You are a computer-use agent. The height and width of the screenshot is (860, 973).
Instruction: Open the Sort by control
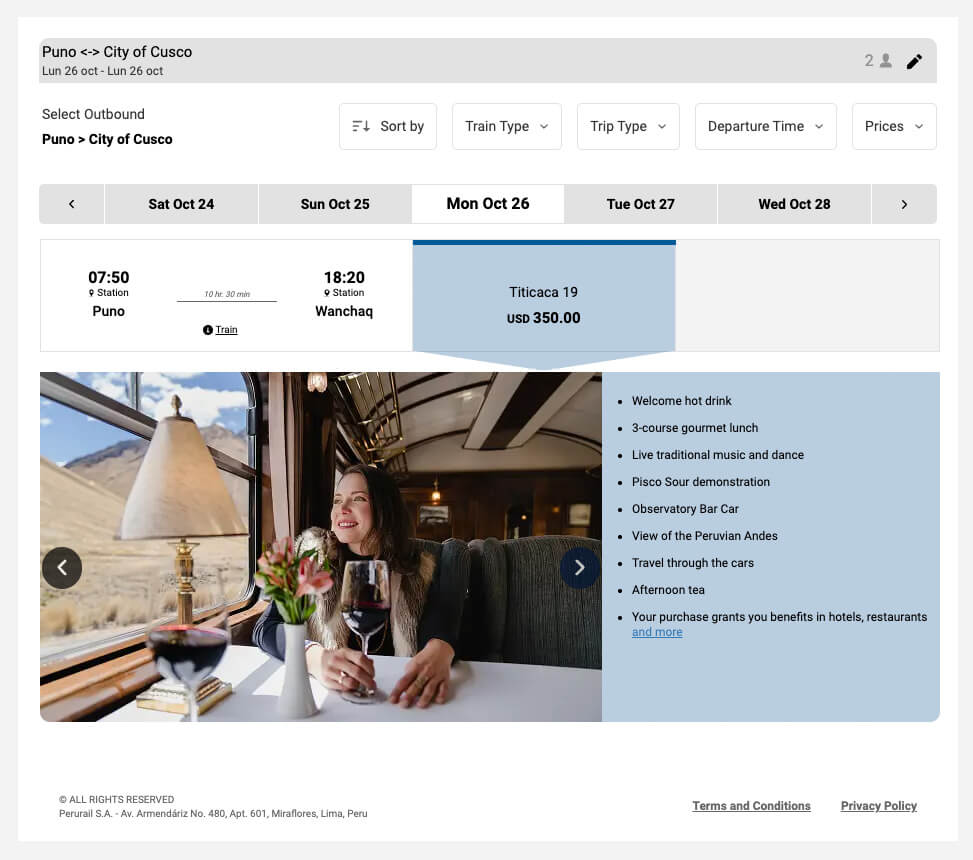pos(388,127)
